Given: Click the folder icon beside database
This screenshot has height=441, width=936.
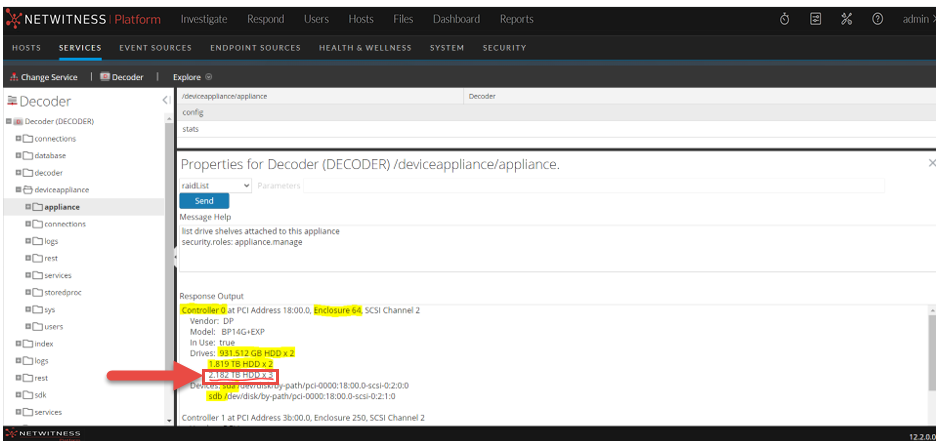Looking at the screenshot, I should coord(28,155).
